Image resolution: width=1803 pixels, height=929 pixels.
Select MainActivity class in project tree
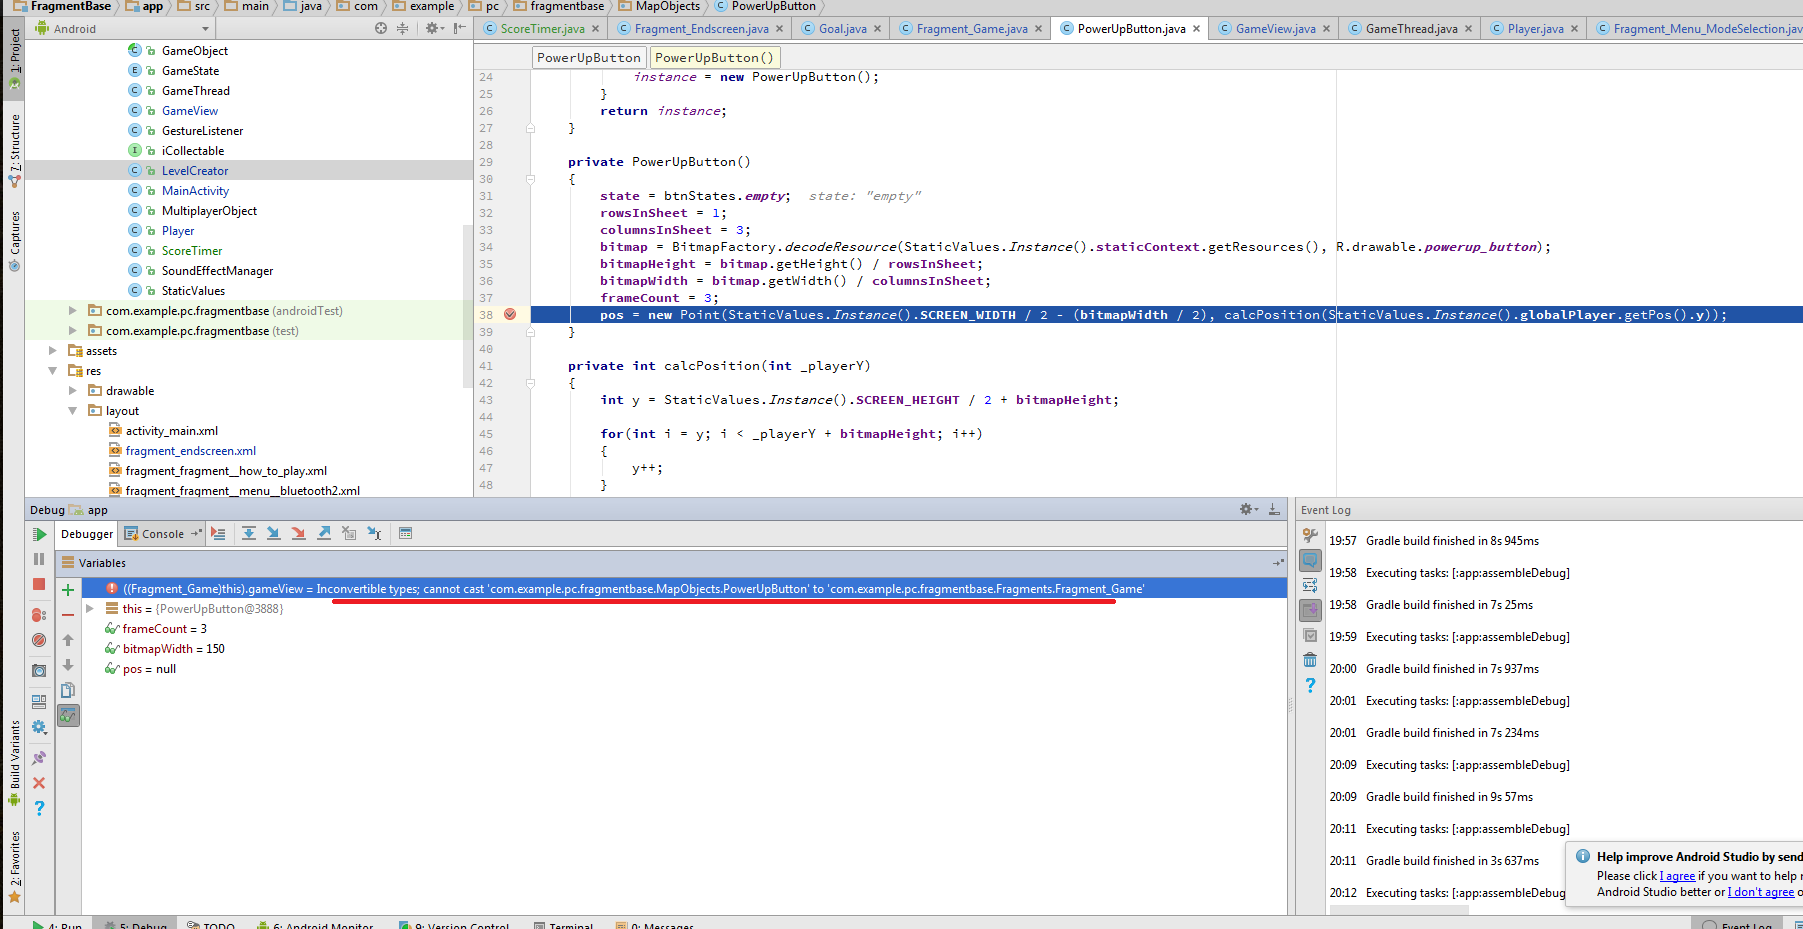(195, 191)
